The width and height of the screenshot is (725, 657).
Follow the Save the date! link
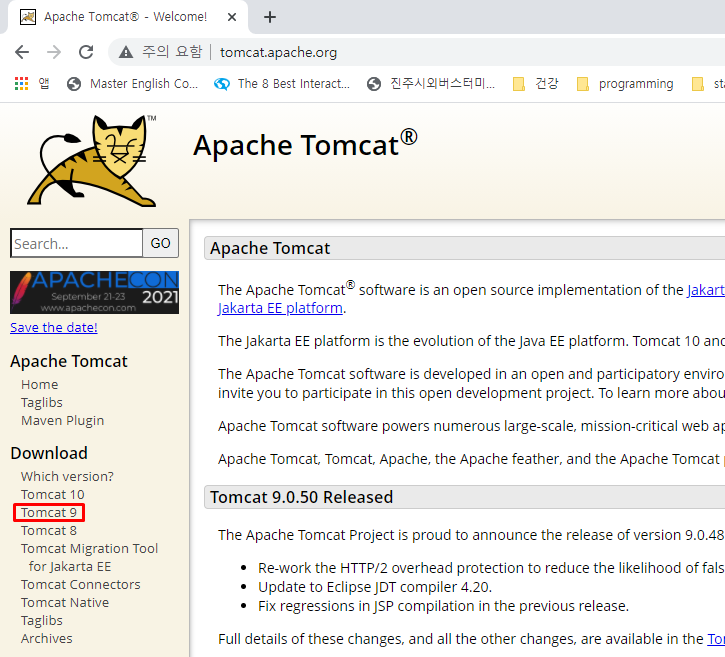54,327
